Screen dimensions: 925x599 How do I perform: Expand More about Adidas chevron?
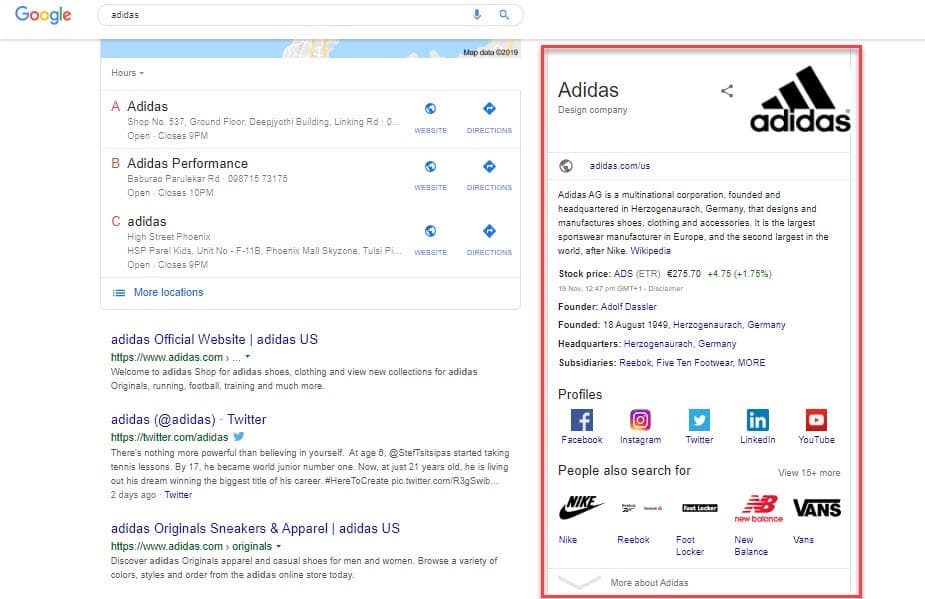[x=579, y=582]
